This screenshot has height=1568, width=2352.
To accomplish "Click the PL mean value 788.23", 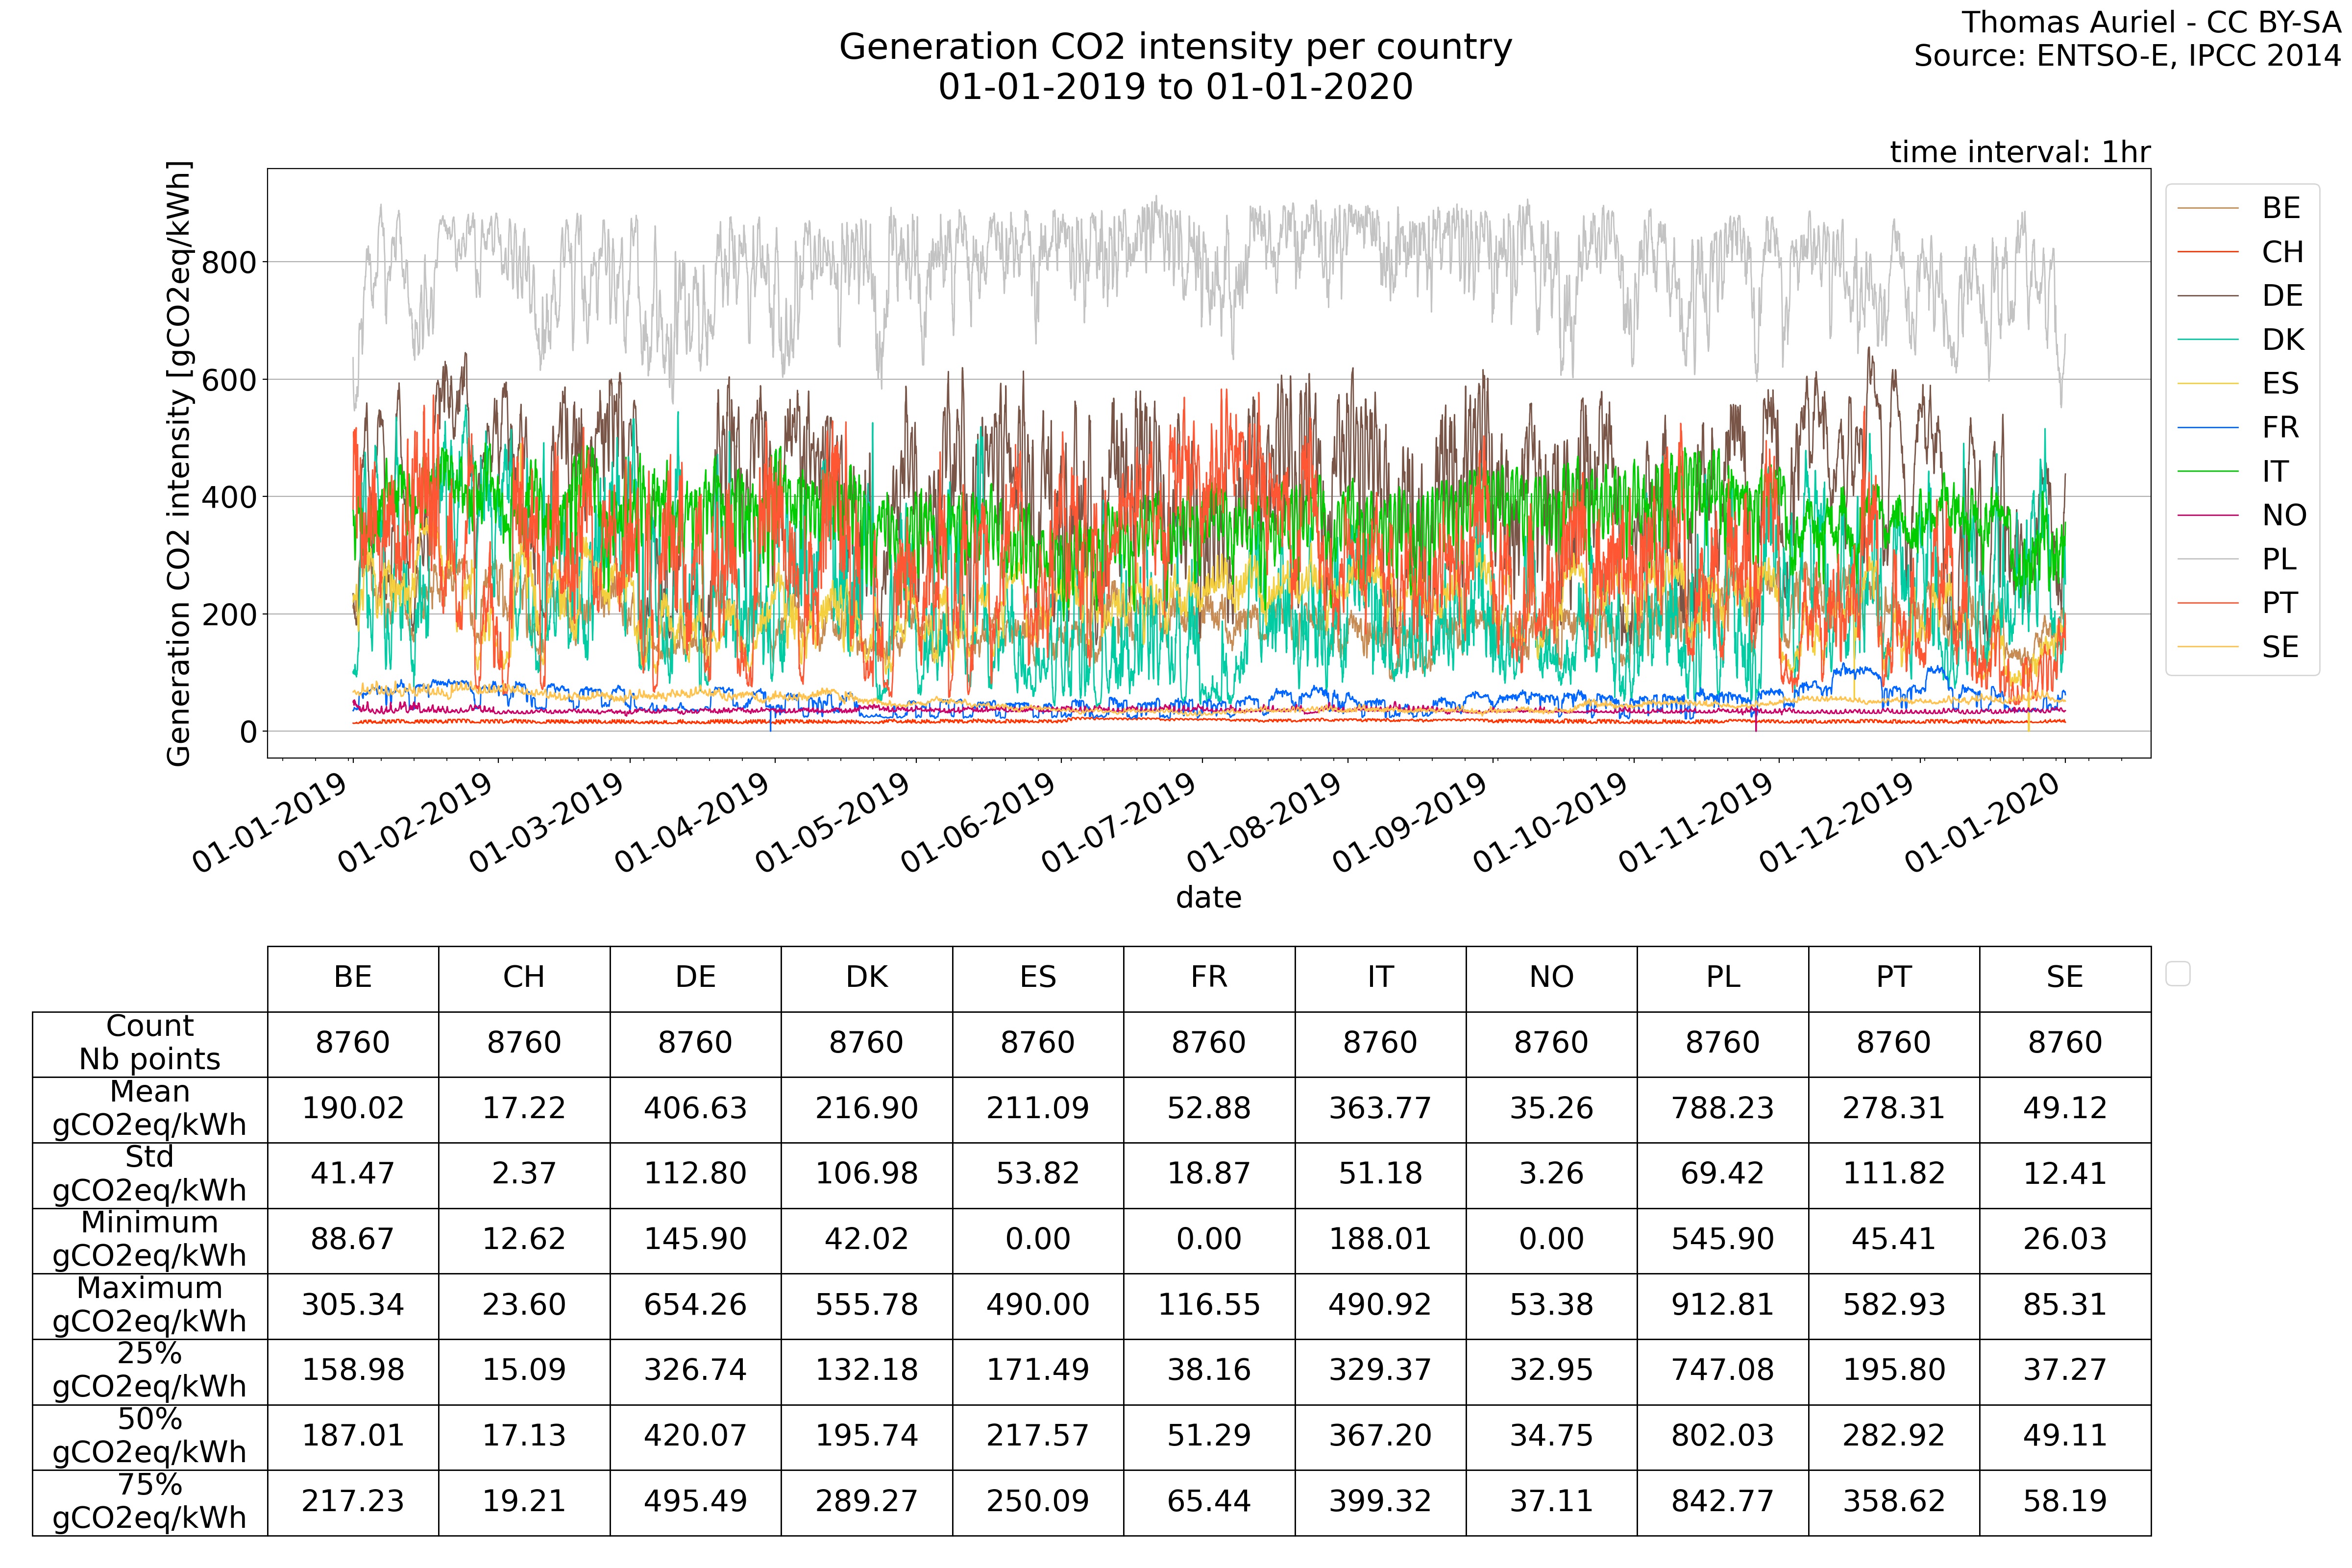I will (1722, 1108).
